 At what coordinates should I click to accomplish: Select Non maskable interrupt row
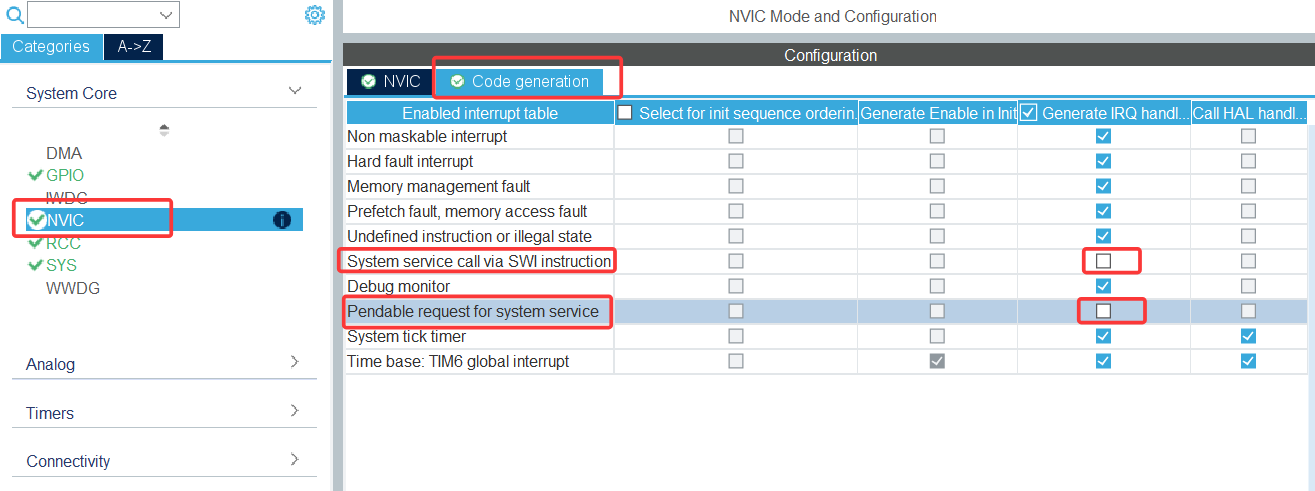826,136
